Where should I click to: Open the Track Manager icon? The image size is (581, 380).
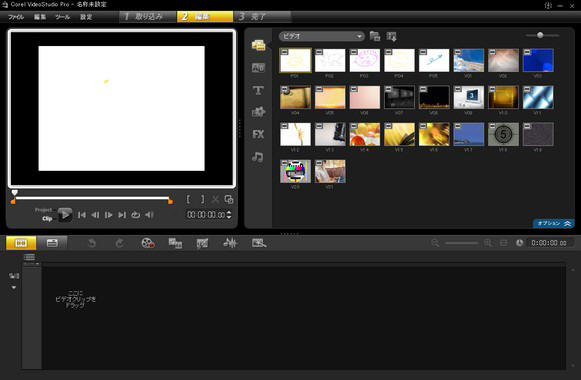(x=29, y=257)
